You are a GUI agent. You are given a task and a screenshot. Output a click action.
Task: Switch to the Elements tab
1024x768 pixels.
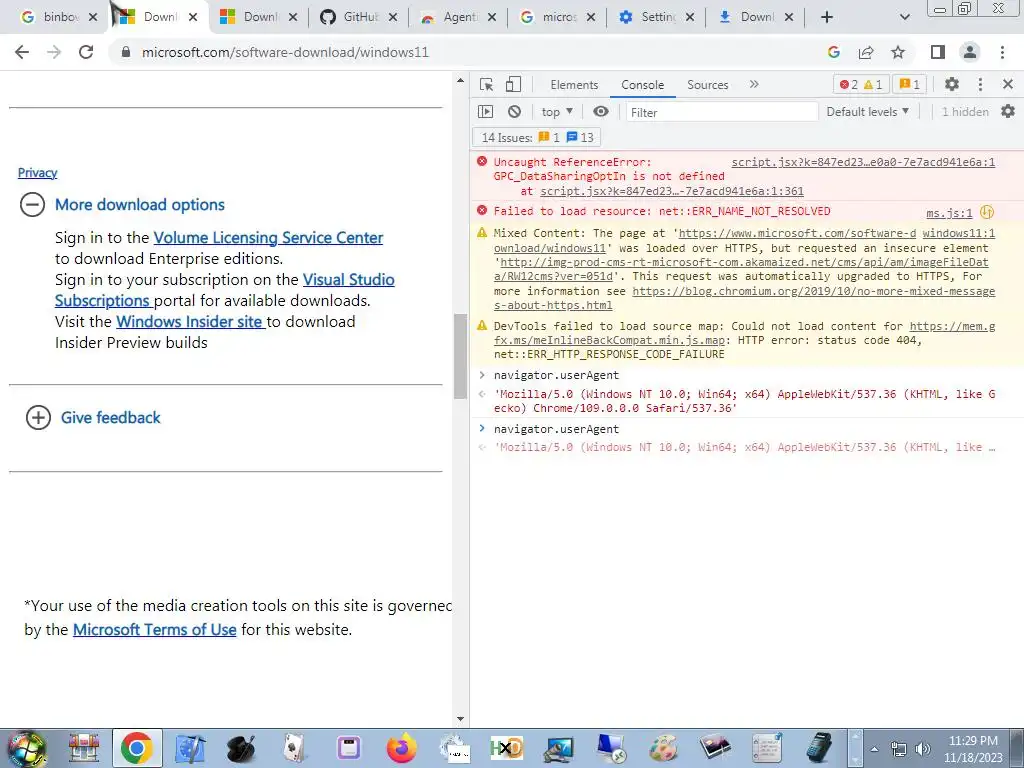point(574,85)
